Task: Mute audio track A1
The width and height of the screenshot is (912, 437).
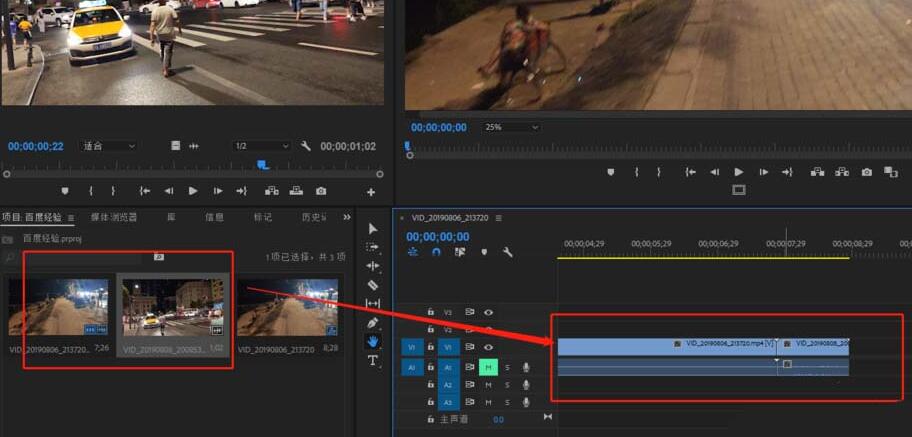Action: [x=488, y=368]
